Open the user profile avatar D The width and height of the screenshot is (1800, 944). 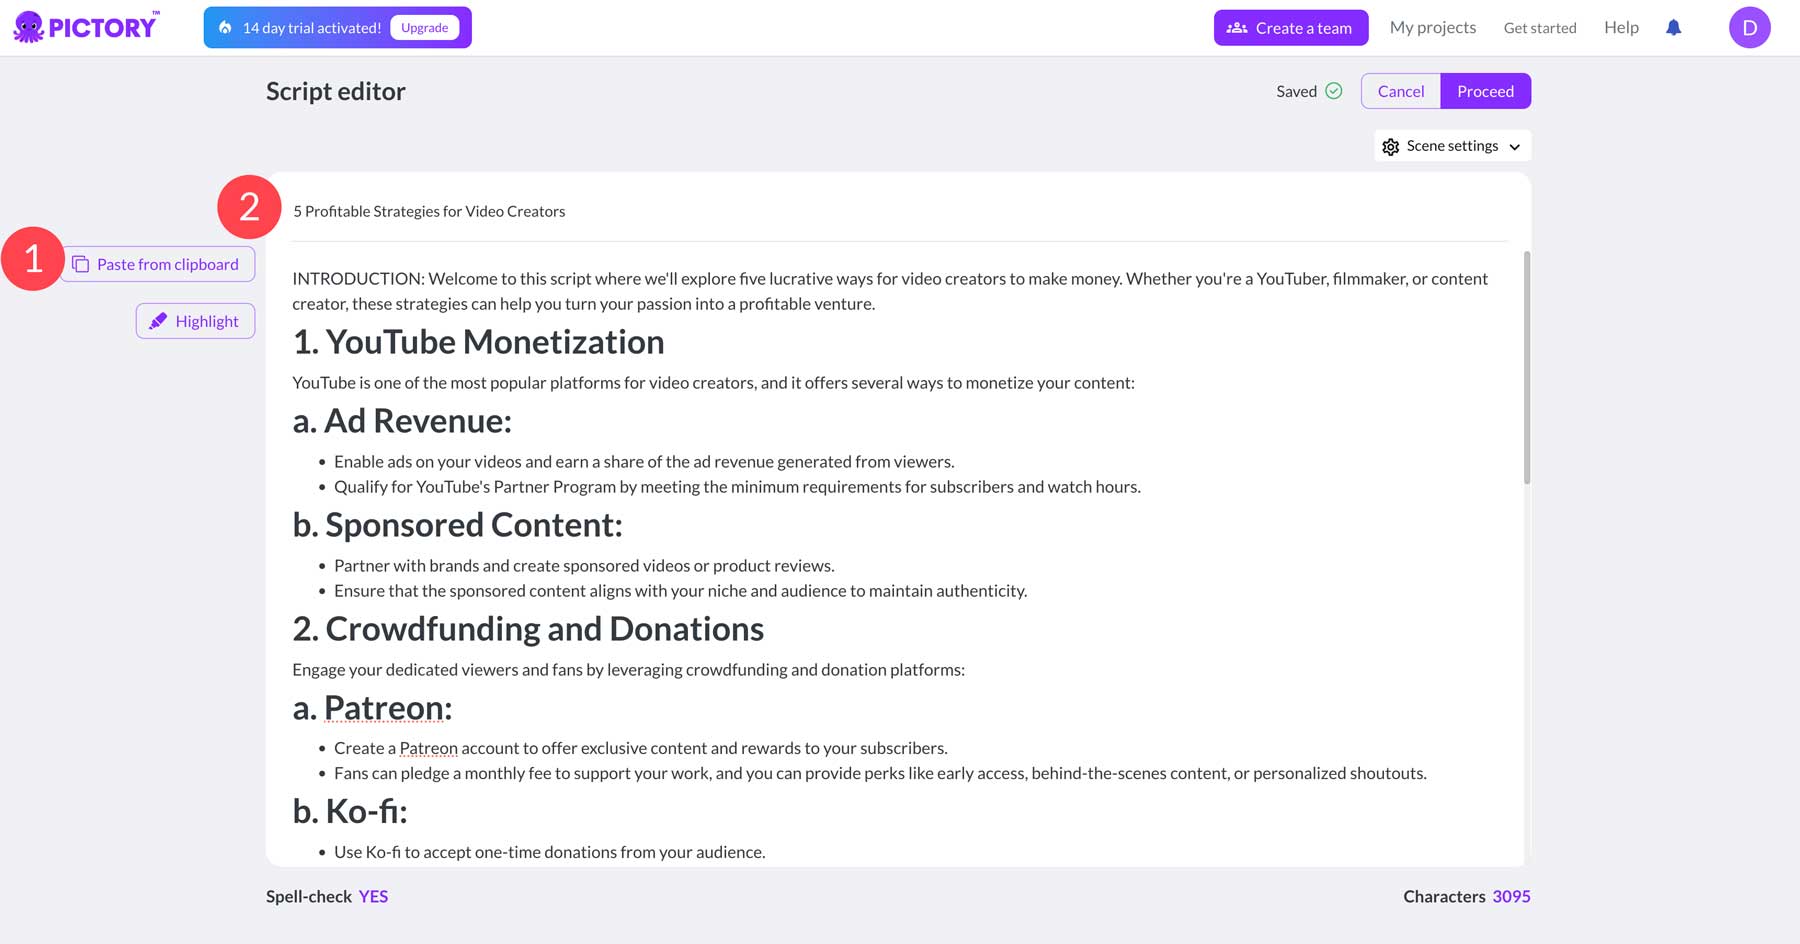(1749, 28)
